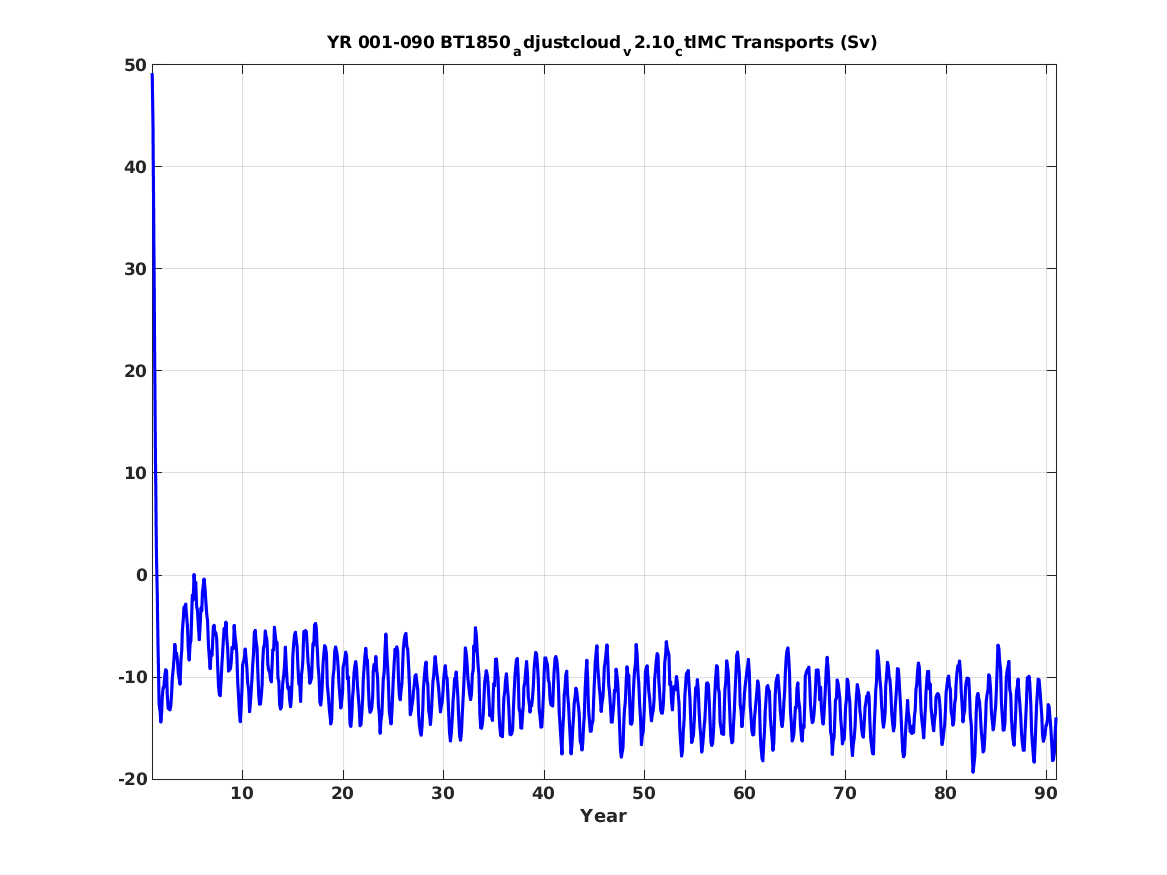Screen dimensions: 1167x875
Task: Click x-axis tick label '40'
Action: coord(543,794)
